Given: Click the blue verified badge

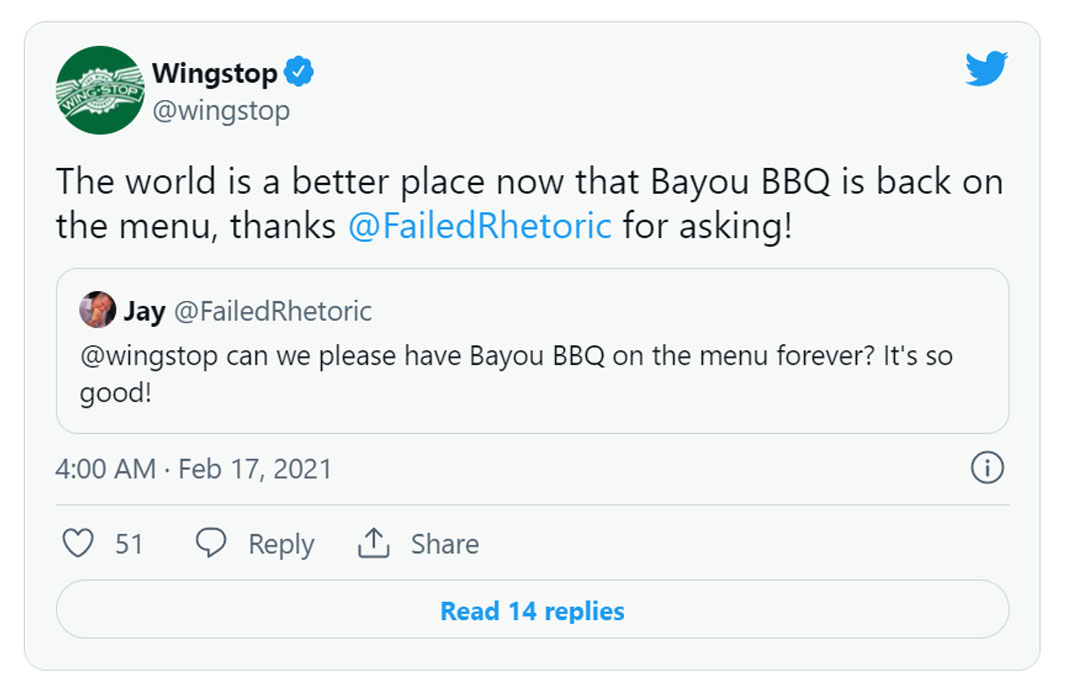Looking at the screenshot, I should click(x=299, y=73).
